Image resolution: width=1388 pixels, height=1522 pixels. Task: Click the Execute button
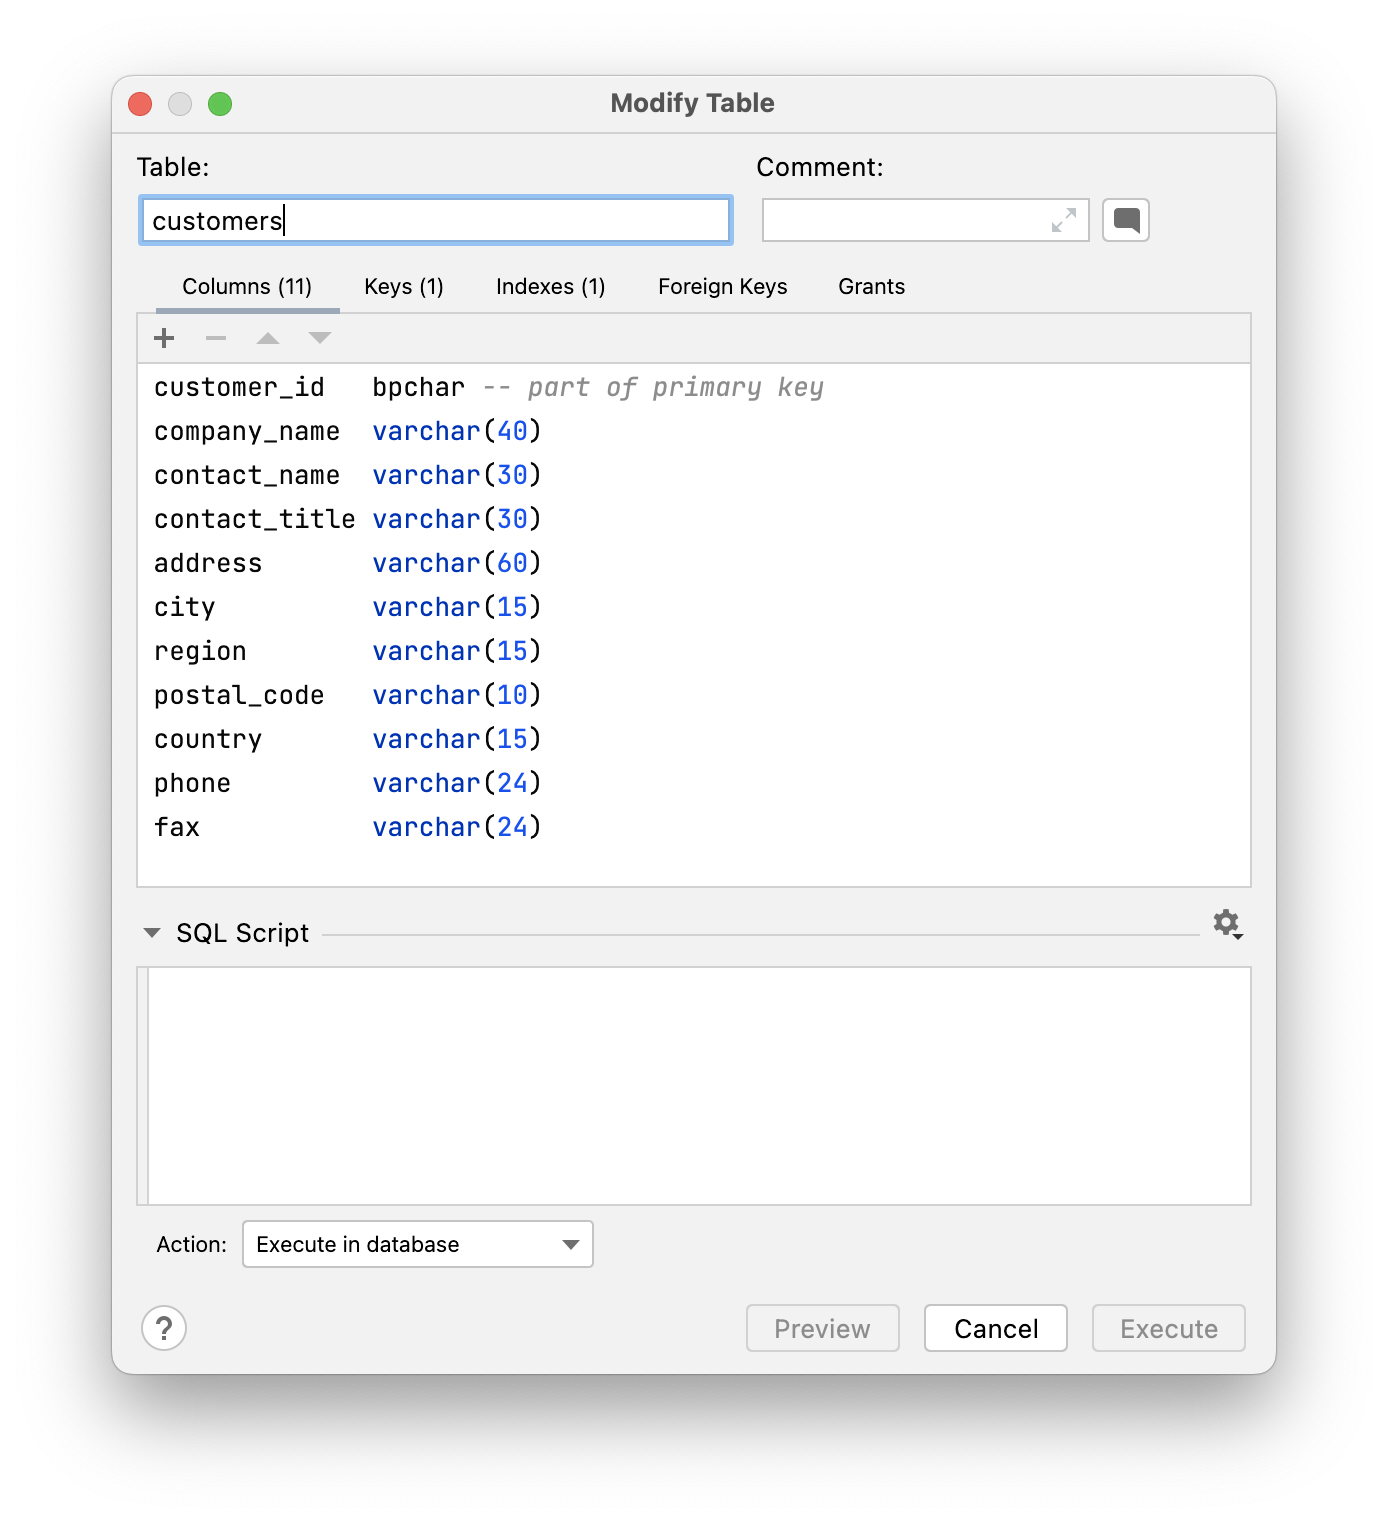coord(1169,1328)
